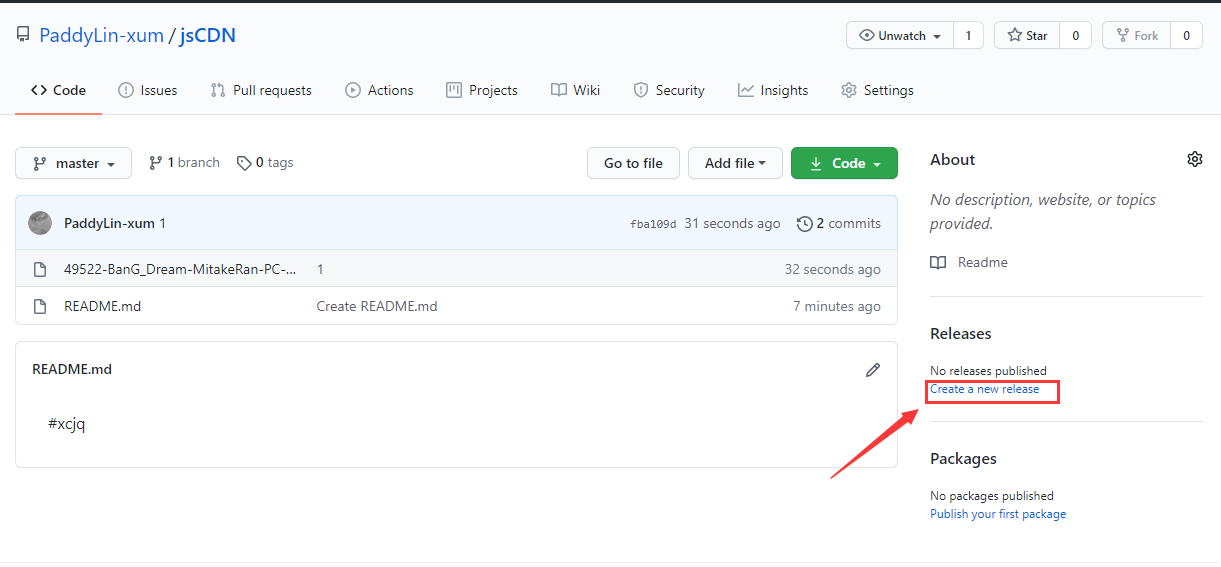
Task: Switch to the Code tab
Action: [58, 90]
